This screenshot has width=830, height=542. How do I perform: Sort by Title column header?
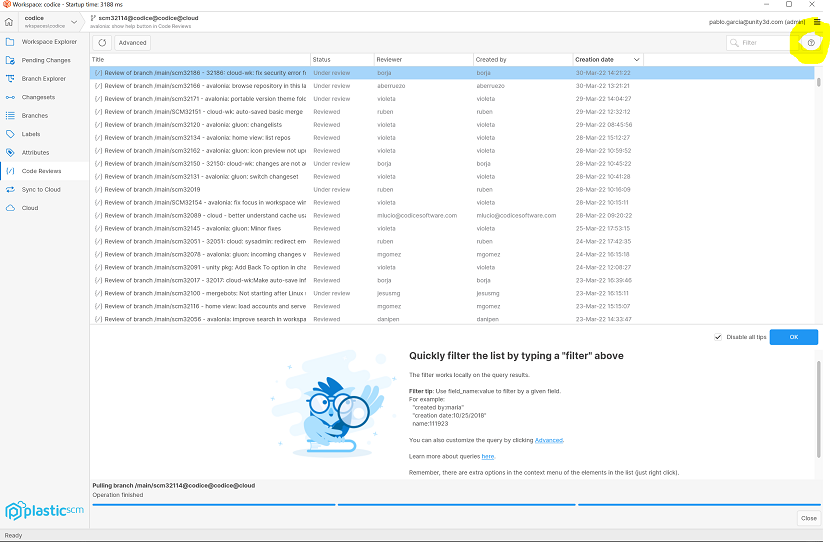coord(200,59)
